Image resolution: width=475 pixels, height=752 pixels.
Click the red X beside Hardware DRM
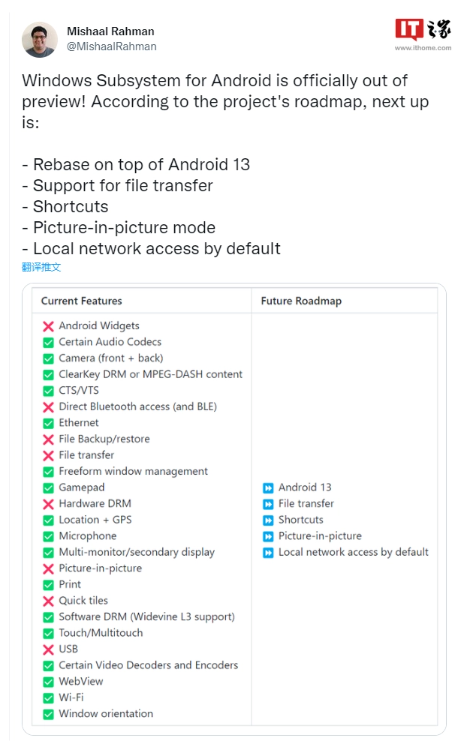tap(48, 504)
